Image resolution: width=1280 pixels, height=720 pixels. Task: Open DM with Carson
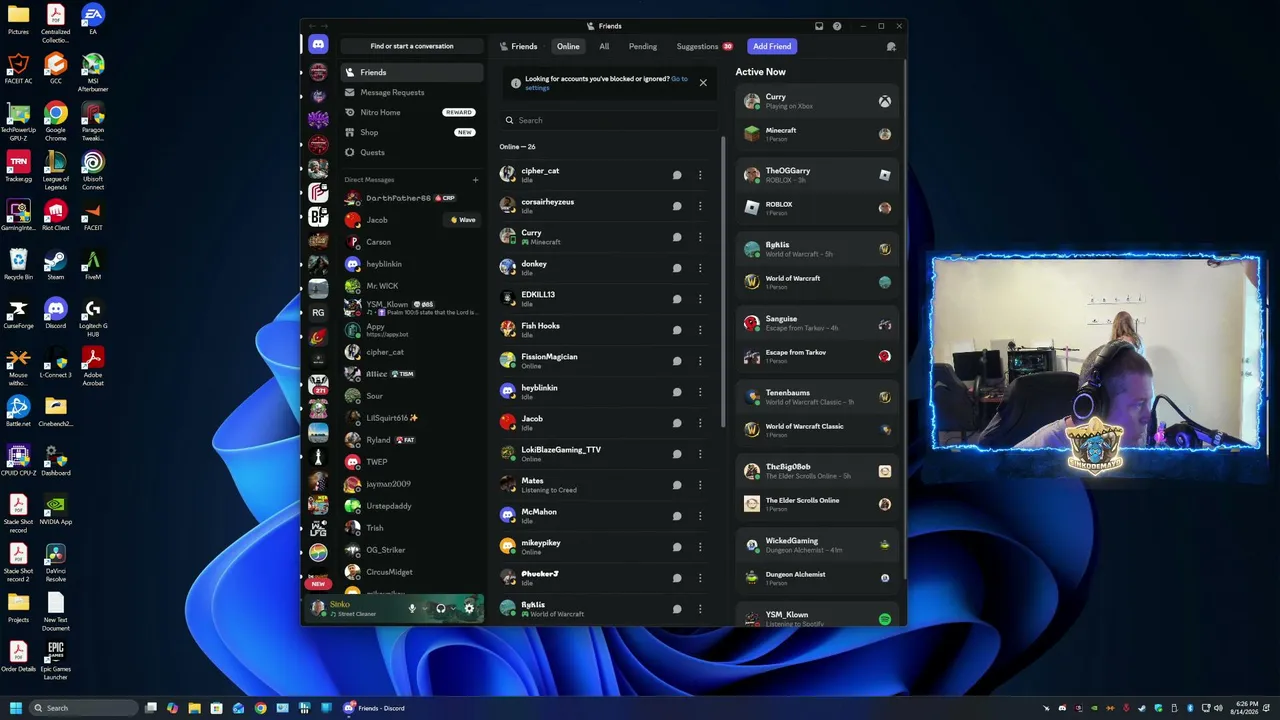point(412,242)
